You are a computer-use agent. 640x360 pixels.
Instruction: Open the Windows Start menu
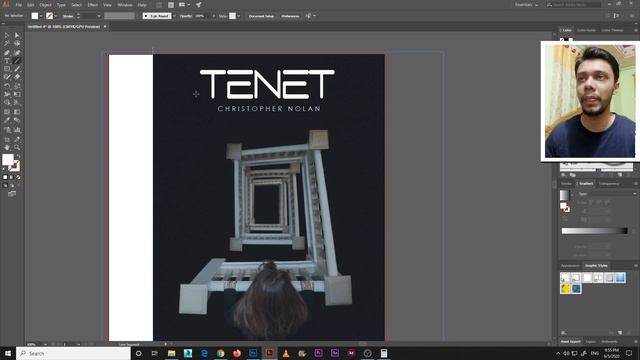[8, 353]
